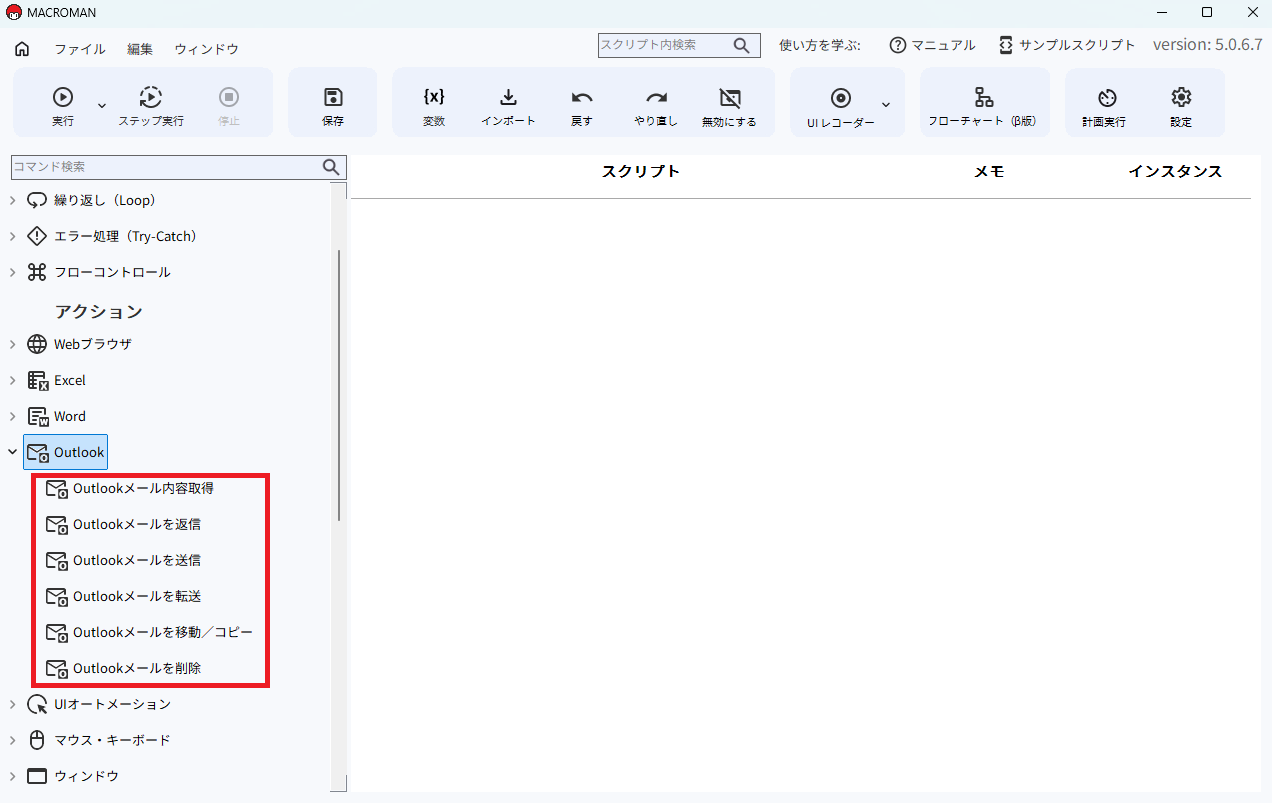Expand the Excel category
This screenshot has height=803, width=1272.
tap(13, 380)
